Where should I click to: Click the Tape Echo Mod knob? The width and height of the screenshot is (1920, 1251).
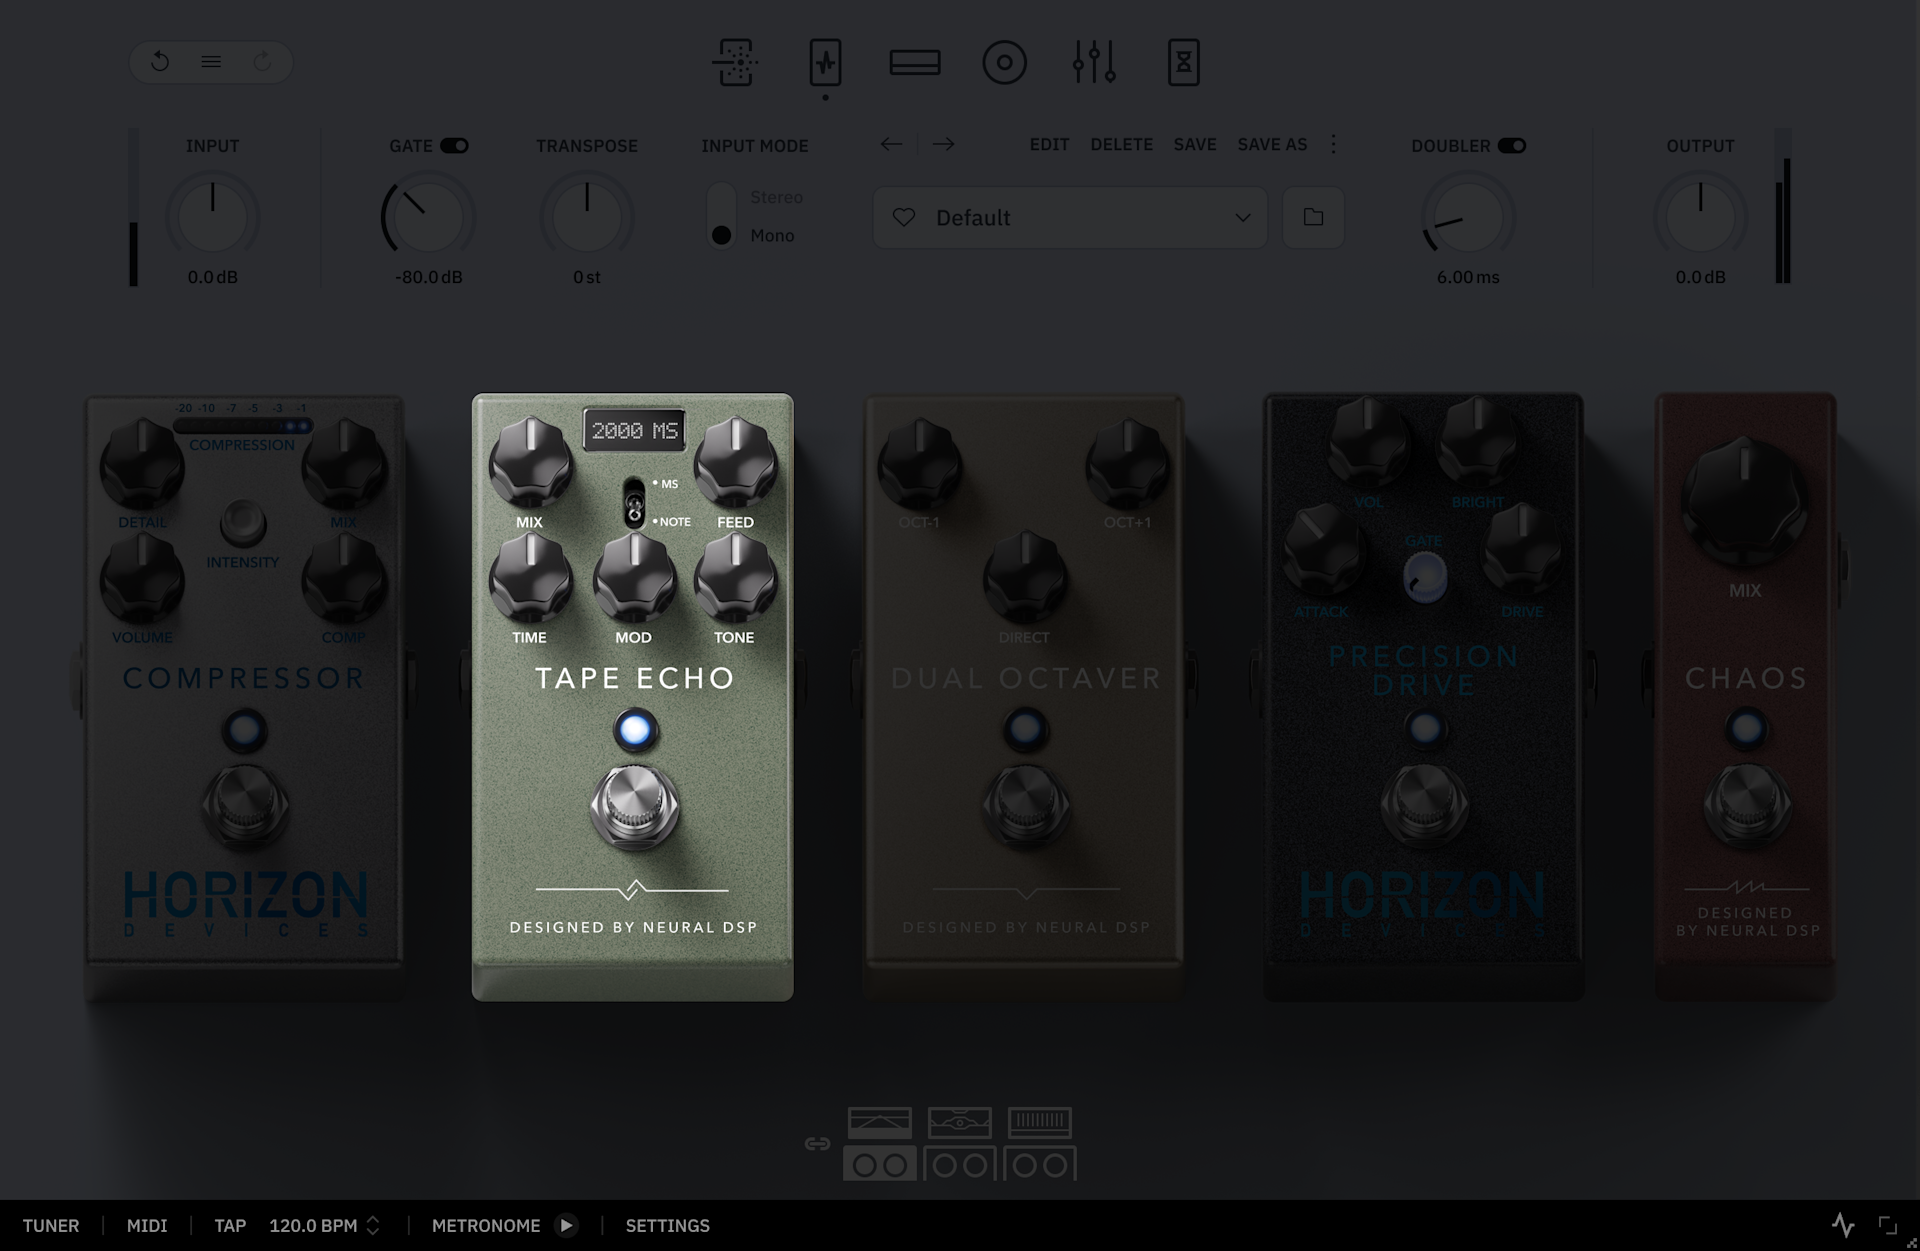tap(634, 577)
